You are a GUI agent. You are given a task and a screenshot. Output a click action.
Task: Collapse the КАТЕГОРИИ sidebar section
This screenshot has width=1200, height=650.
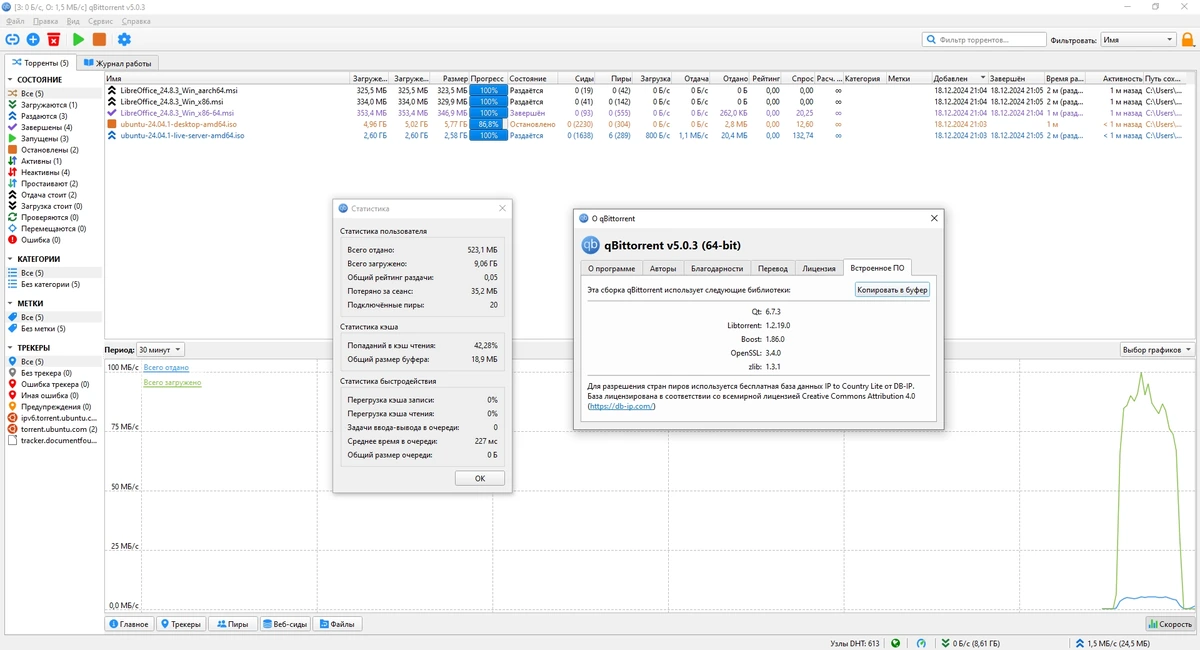coord(10,259)
